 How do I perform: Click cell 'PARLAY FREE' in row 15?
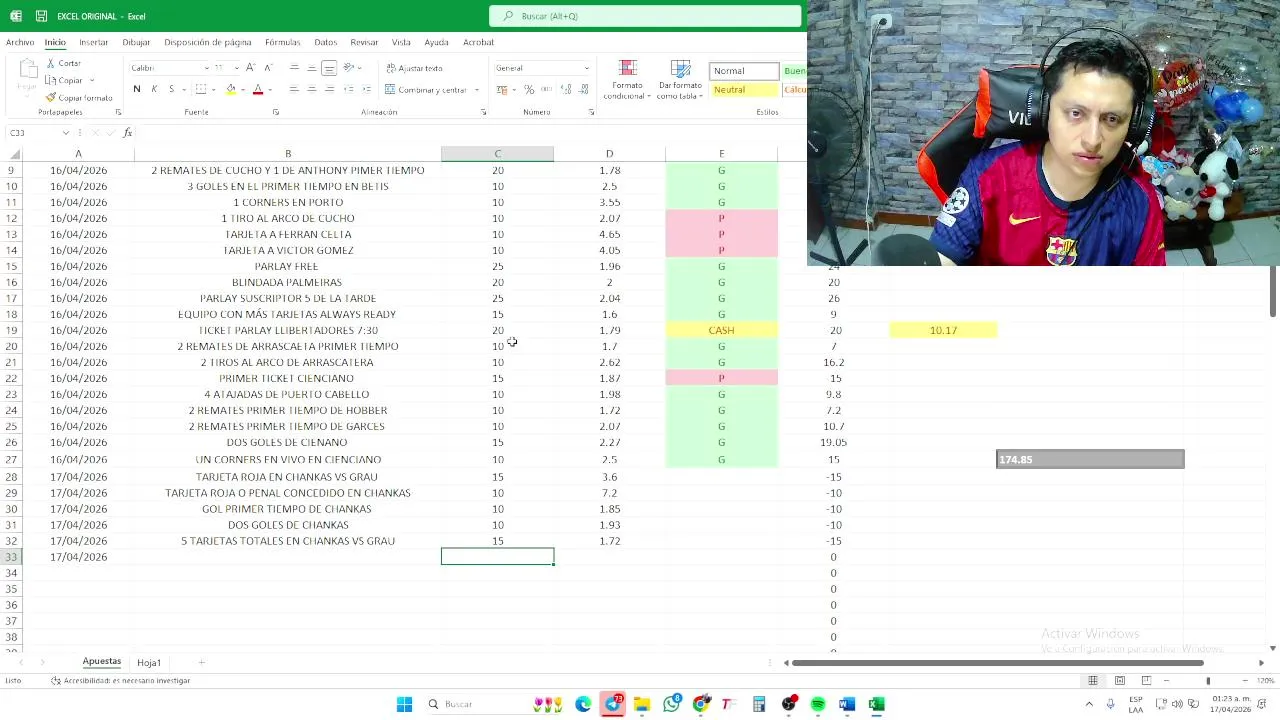(x=287, y=266)
